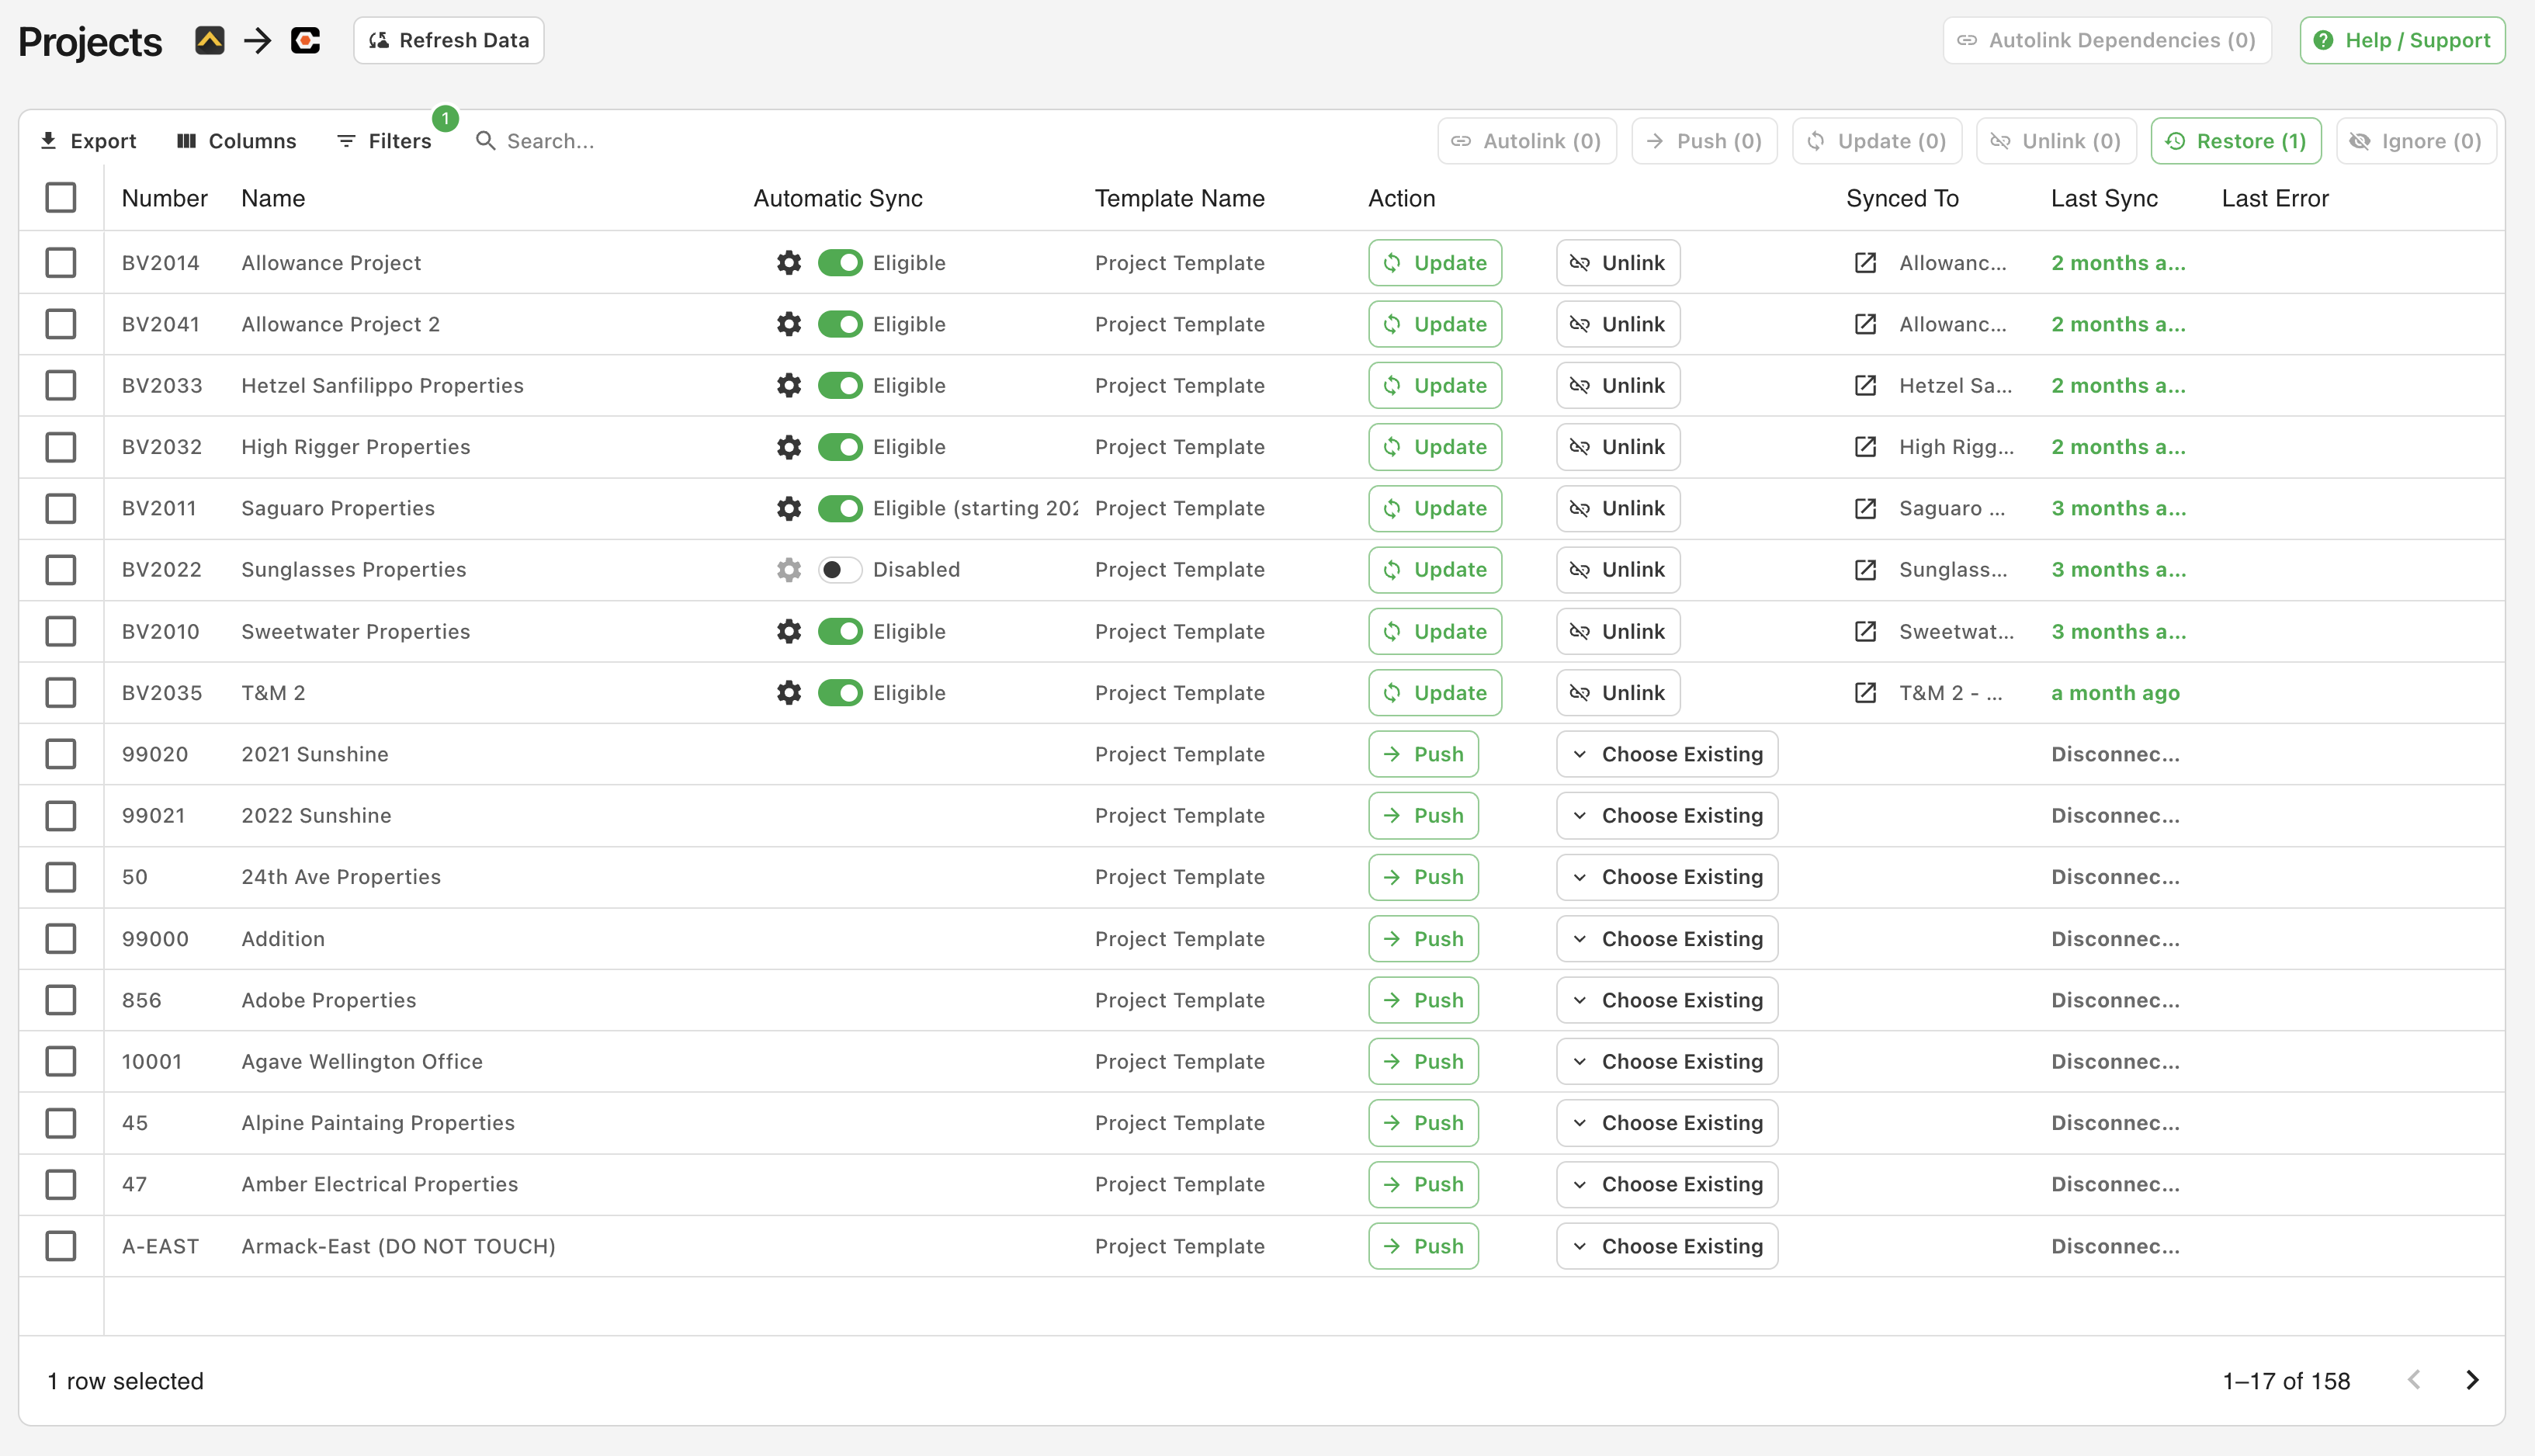Expand Choose Existing for Armack-East
2535x1456 pixels.
pyautogui.click(x=1667, y=1246)
